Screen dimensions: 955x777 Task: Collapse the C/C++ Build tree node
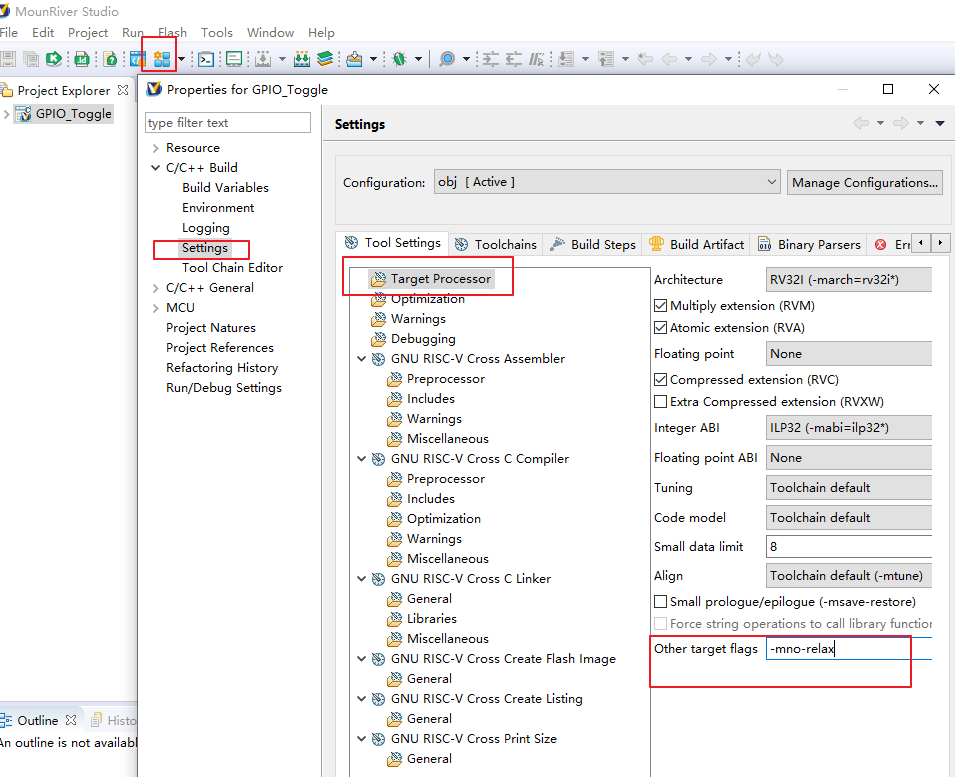click(x=155, y=168)
